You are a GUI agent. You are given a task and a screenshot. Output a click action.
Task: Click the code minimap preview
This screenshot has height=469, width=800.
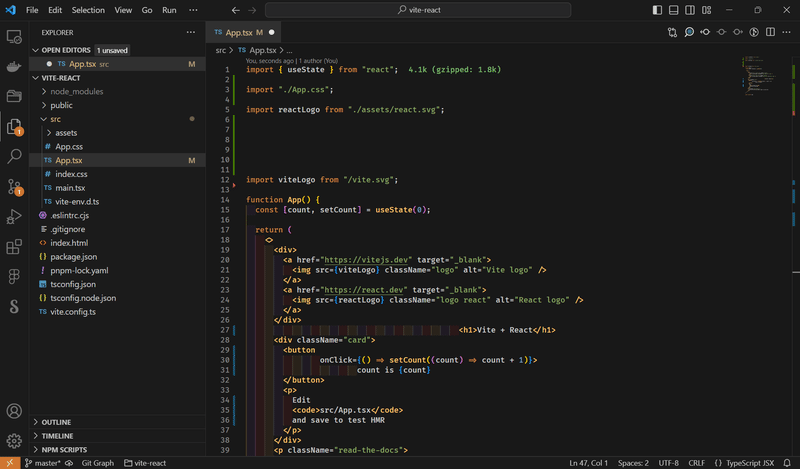coord(759,76)
